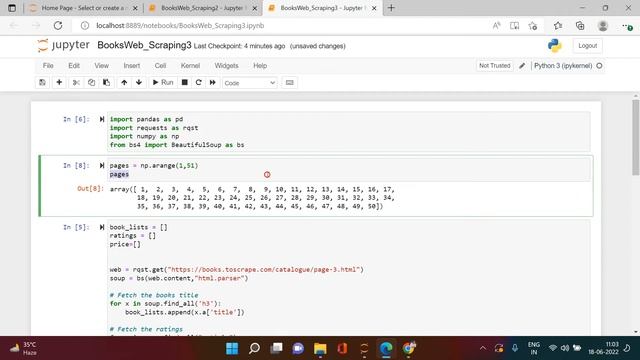640x360 pixels.
Task: Click the run-cell icon beside In [8]
Action: click(x=102, y=165)
